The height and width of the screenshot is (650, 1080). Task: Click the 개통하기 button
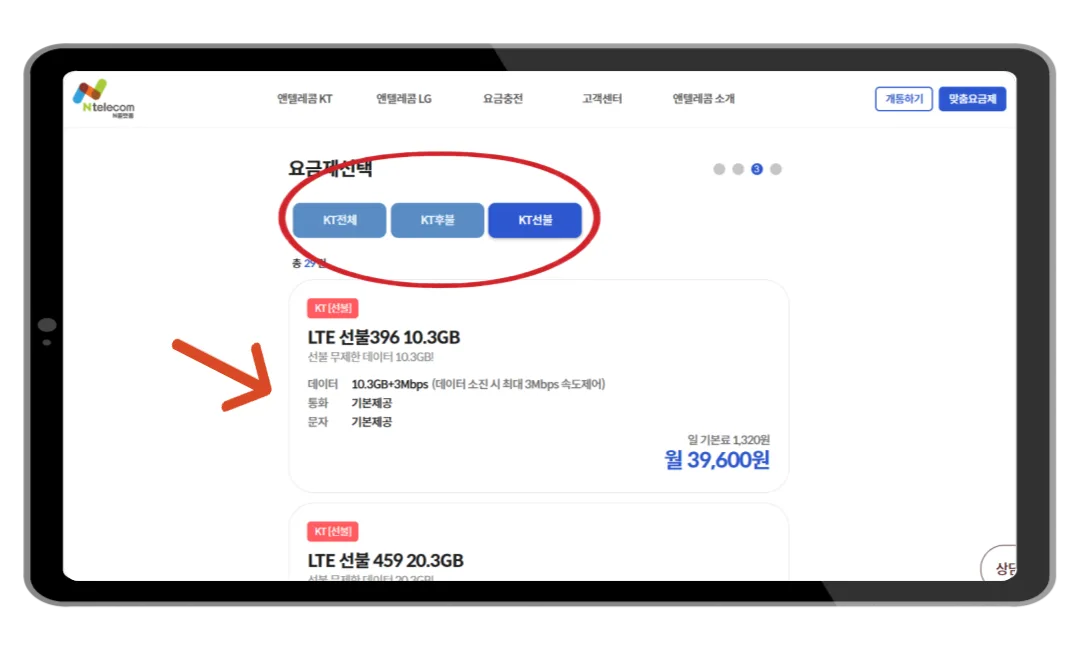(904, 99)
